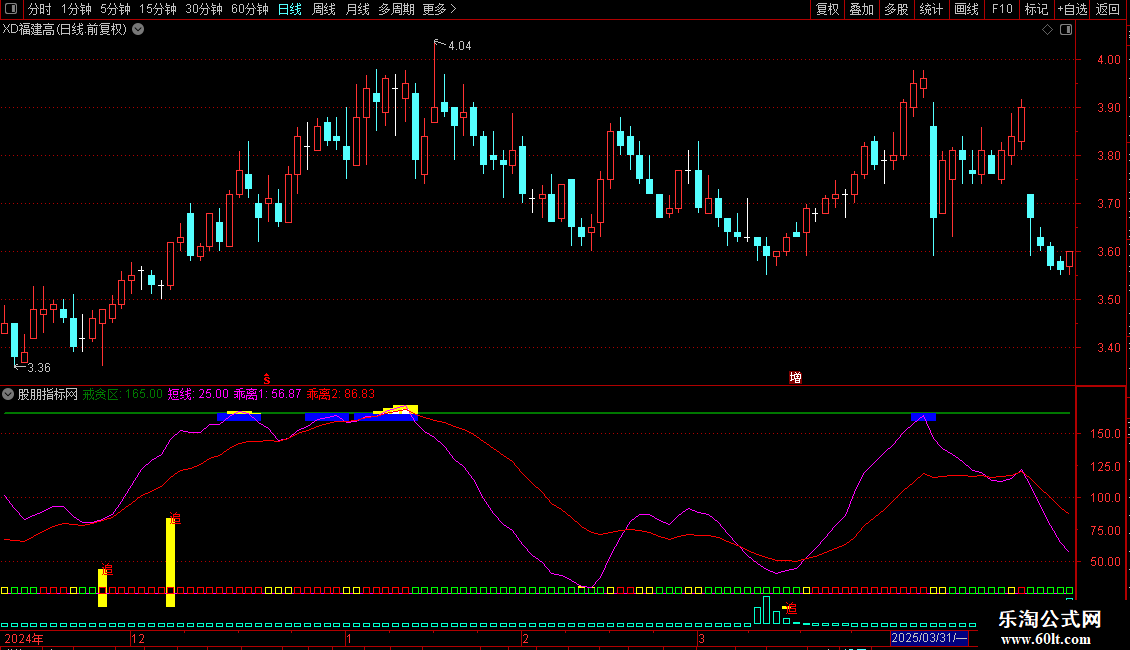The image size is (1130, 650).
Task: Open the 画线 drawing tools
Action: click(966, 9)
